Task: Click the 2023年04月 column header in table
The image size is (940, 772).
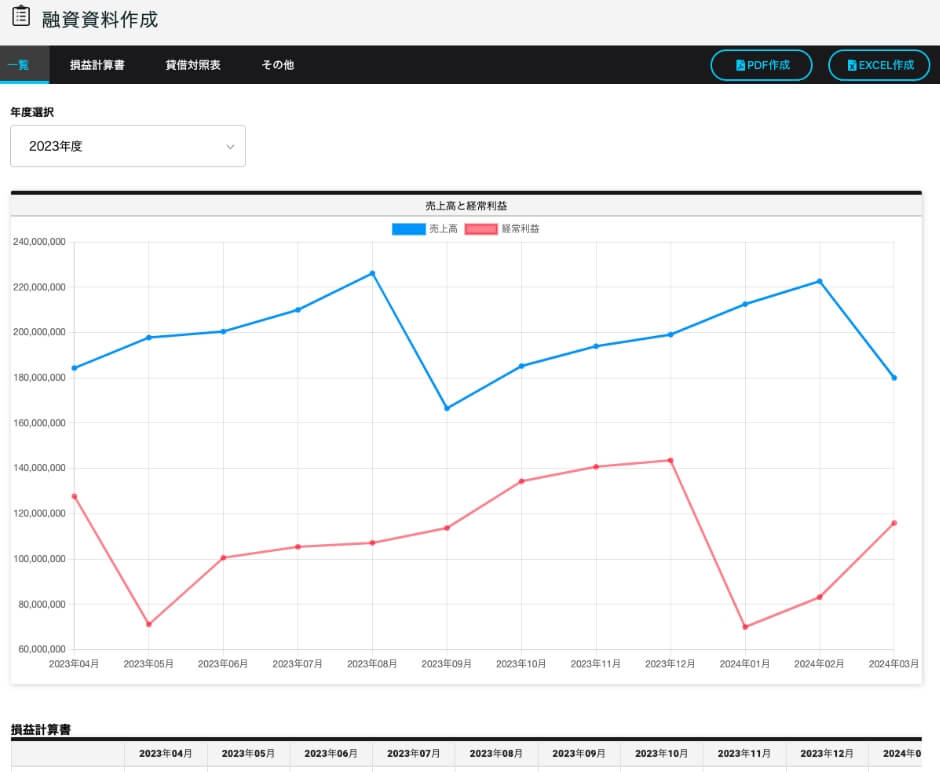Action: tap(165, 753)
